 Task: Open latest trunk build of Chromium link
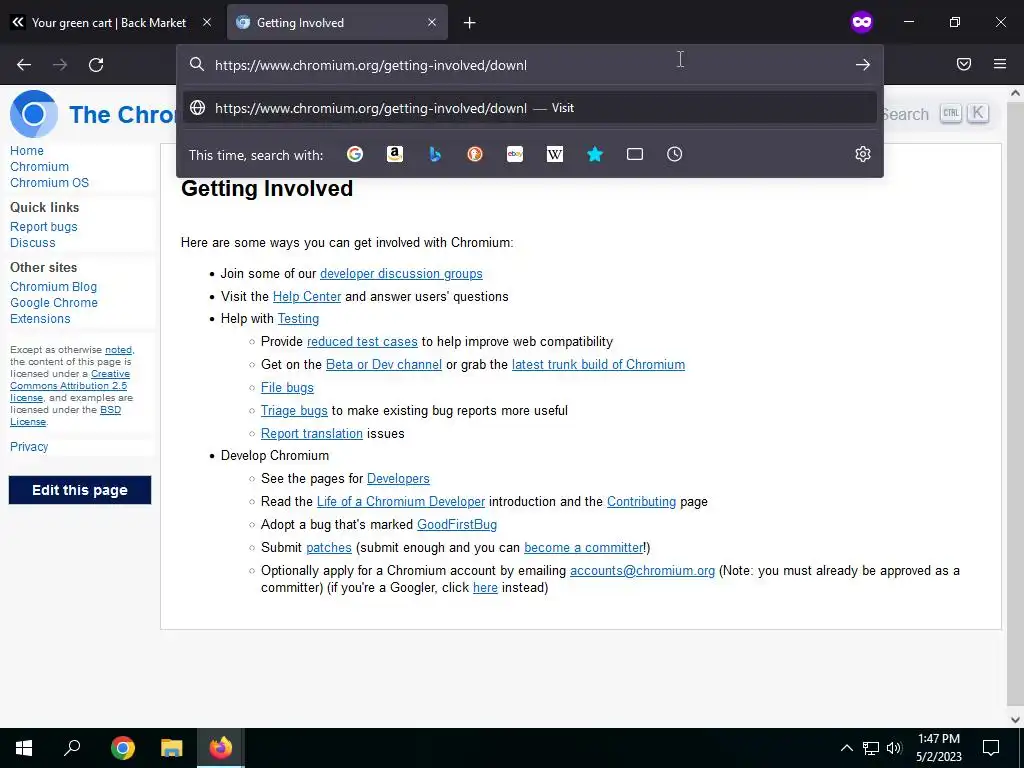(x=598, y=364)
